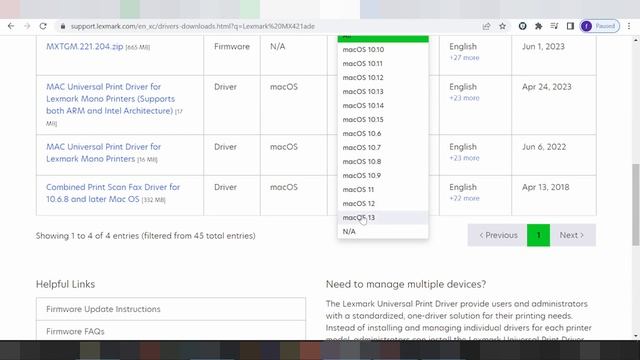Pick macOS 10.13 from the list
The image size is (640, 360).
pyautogui.click(x=383, y=91)
